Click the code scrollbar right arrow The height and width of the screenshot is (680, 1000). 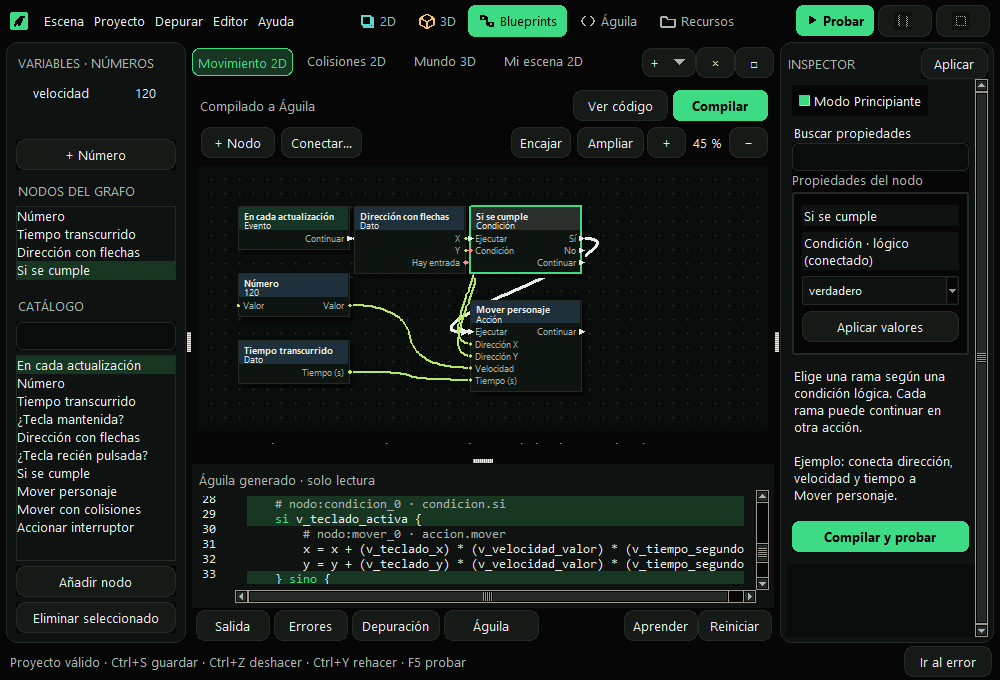coord(750,596)
